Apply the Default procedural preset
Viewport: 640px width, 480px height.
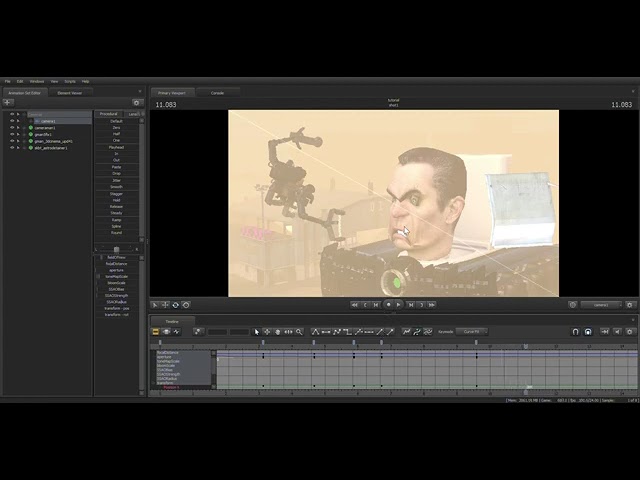pos(116,121)
